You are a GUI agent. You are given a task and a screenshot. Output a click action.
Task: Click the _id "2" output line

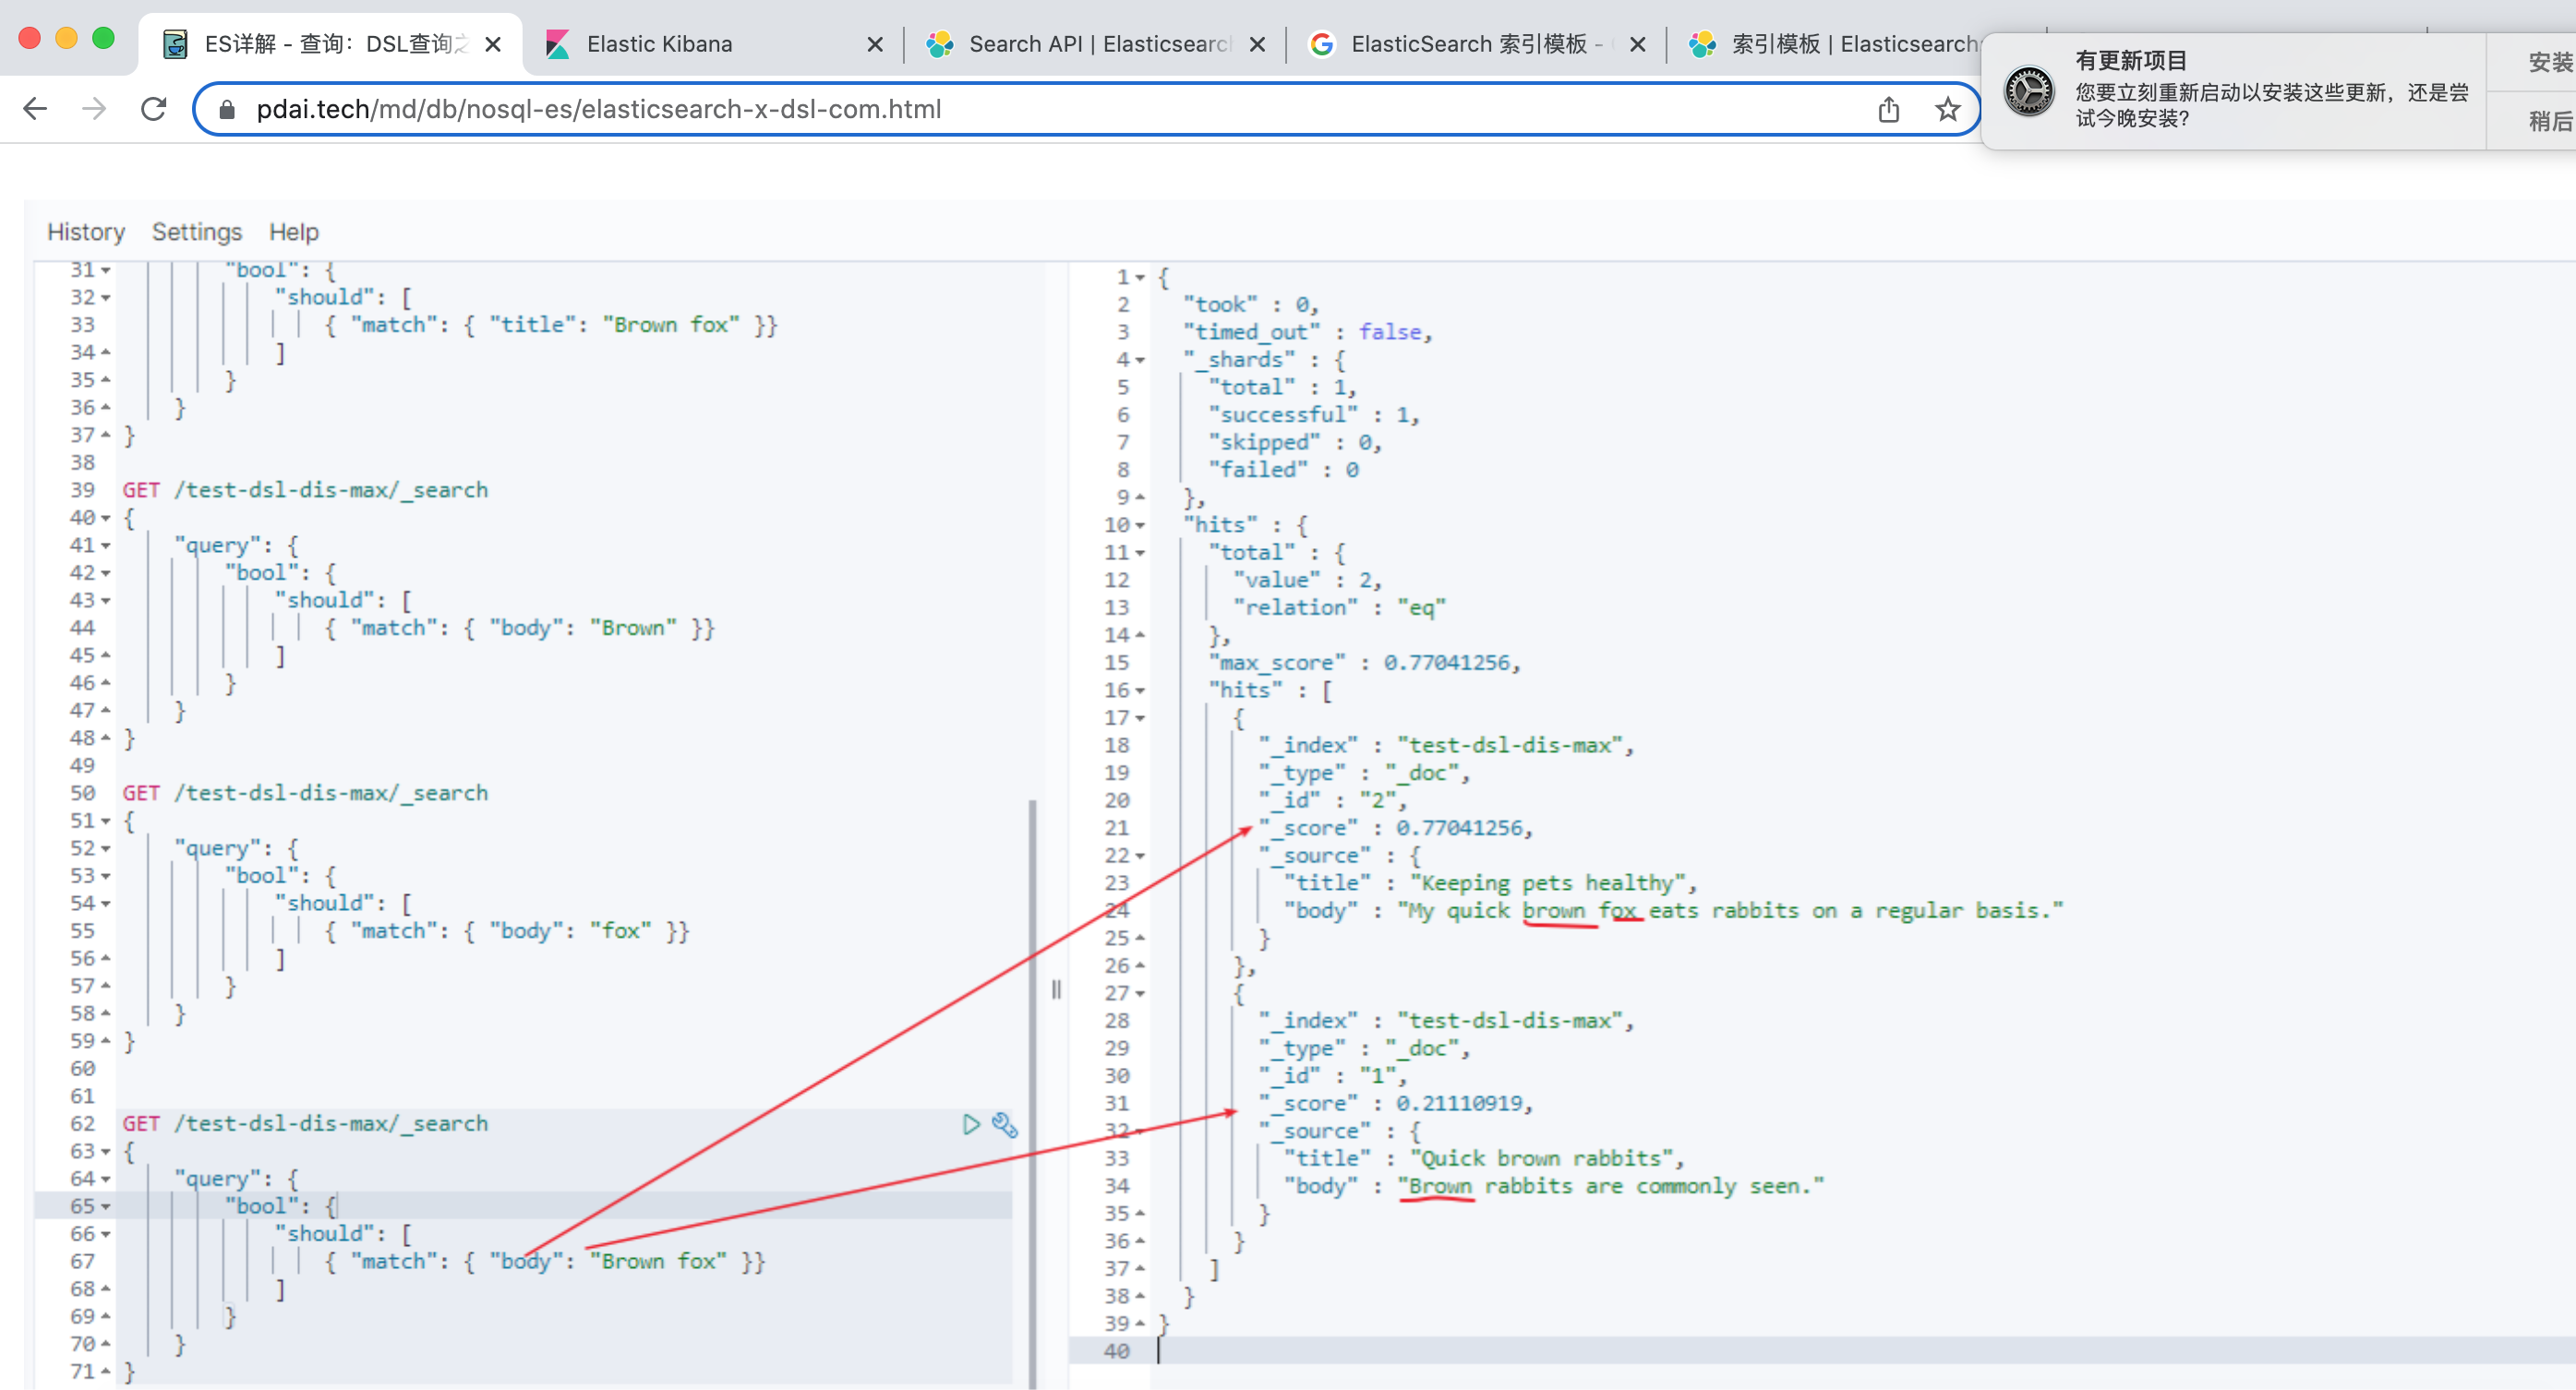tap(1334, 801)
